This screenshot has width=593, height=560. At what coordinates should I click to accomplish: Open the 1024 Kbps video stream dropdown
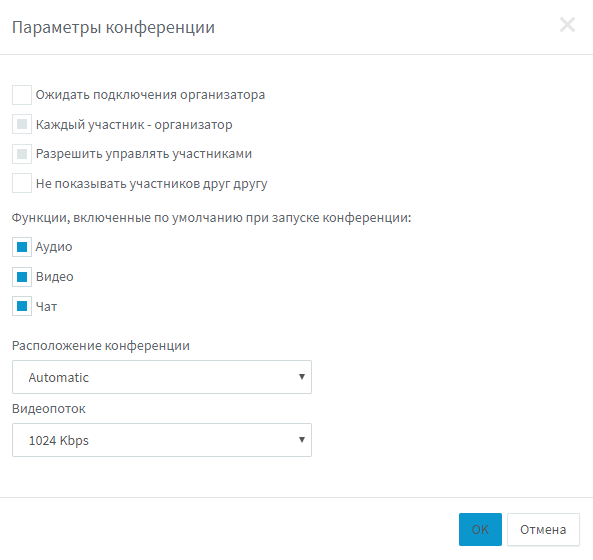pos(162,440)
